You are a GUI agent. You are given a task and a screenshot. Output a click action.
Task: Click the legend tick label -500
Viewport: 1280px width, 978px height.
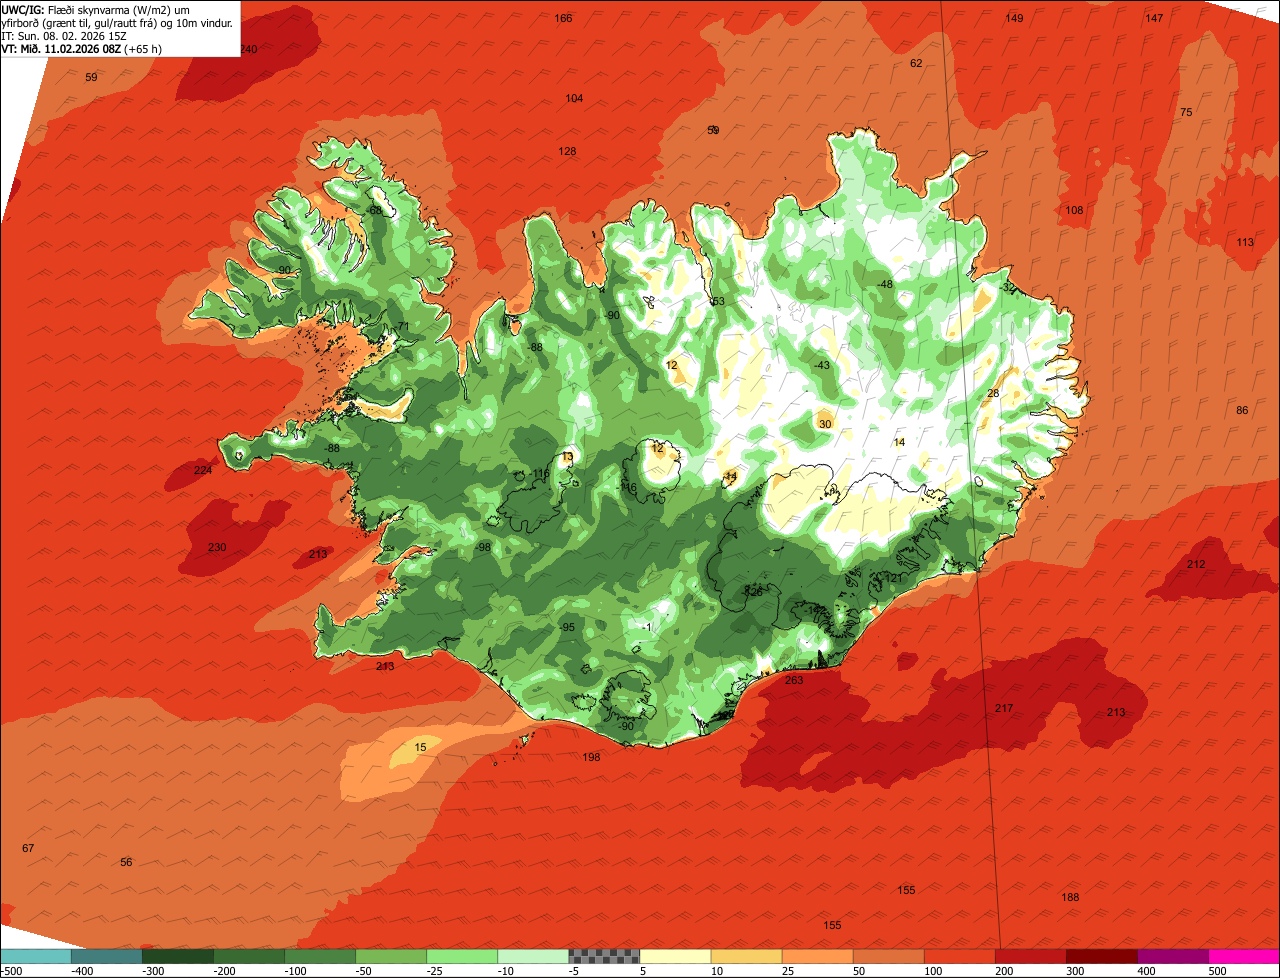pyautogui.click(x=12, y=970)
